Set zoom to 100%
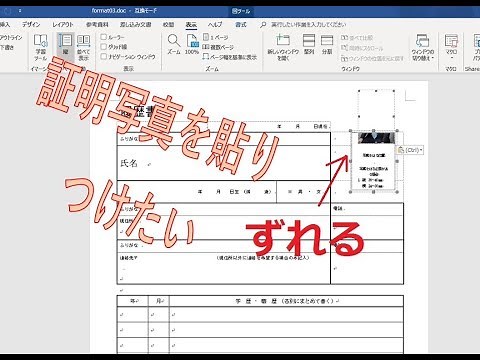 (192, 44)
